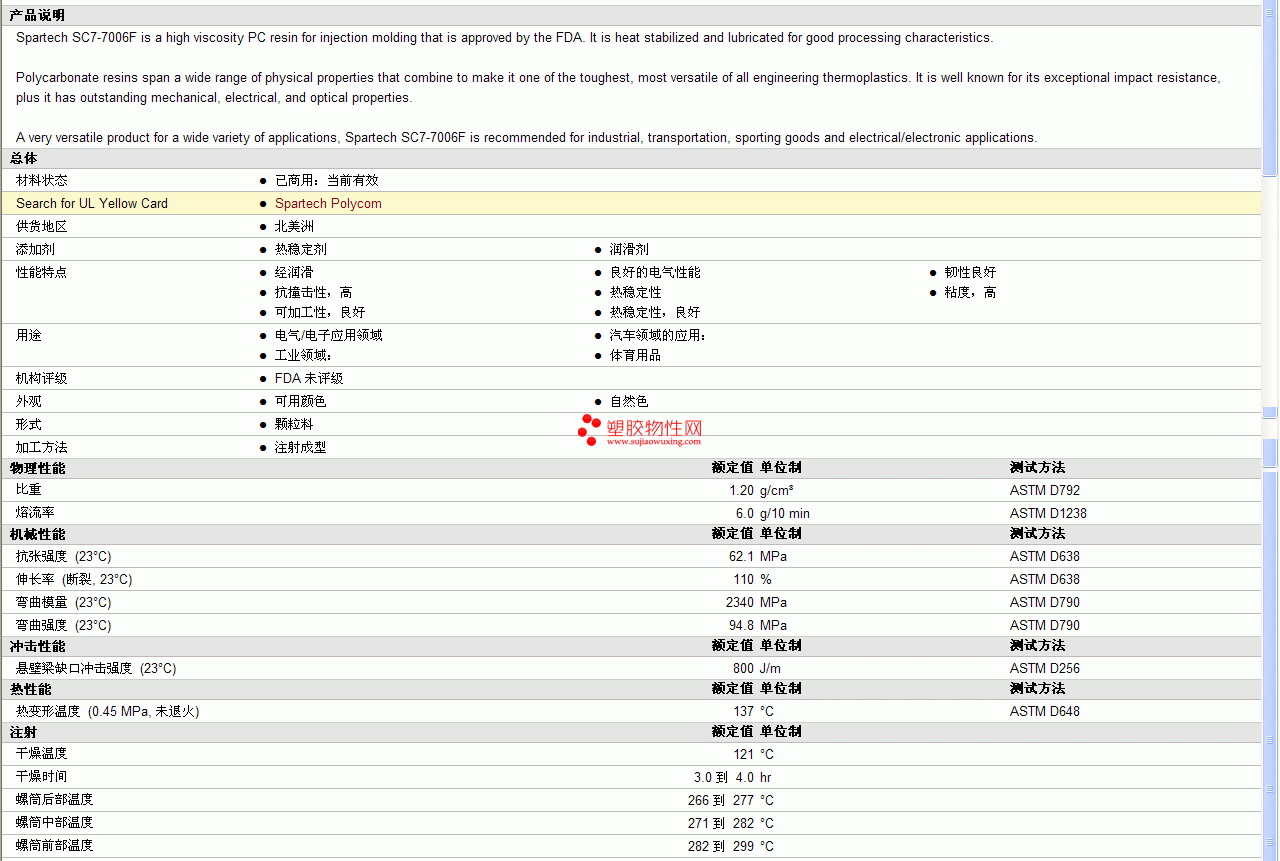Select the 供货地区 row label
Image resolution: width=1280 pixels, height=861 pixels.
42,226
